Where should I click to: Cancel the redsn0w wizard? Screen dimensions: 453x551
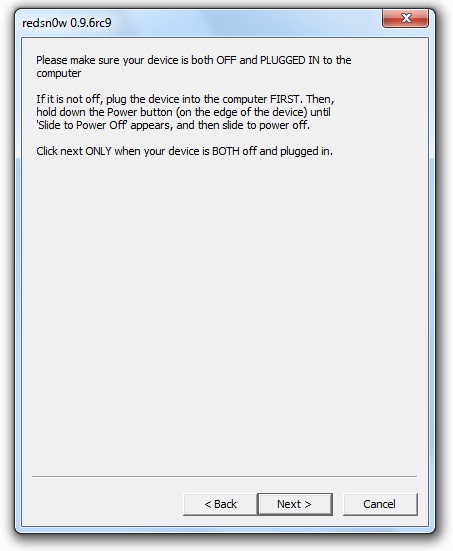[x=380, y=504]
